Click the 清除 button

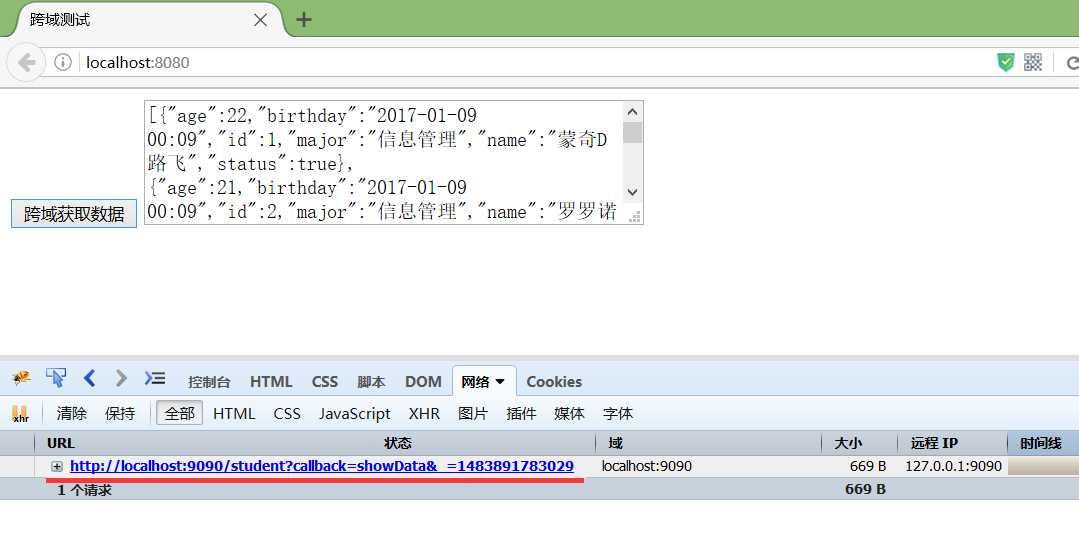pos(72,414)
